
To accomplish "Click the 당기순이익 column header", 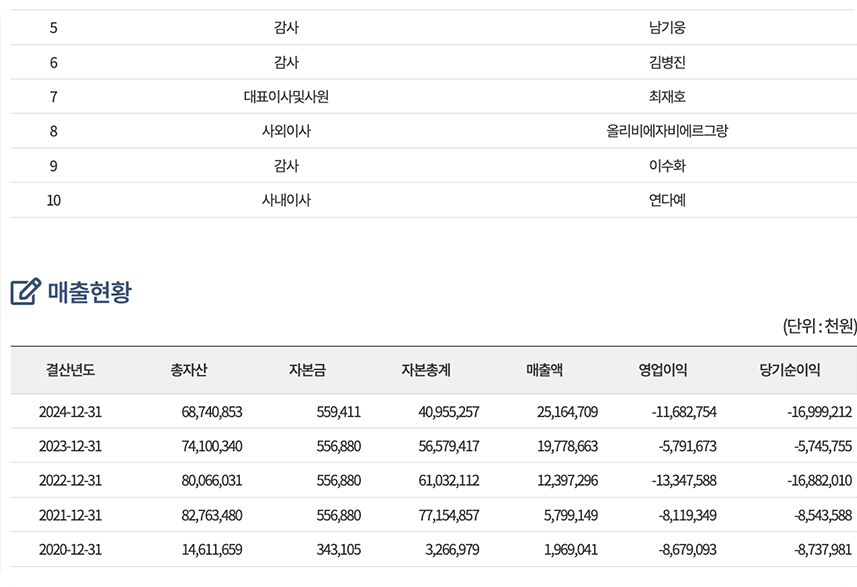I will pyautogui.click(x=790, y=370).
